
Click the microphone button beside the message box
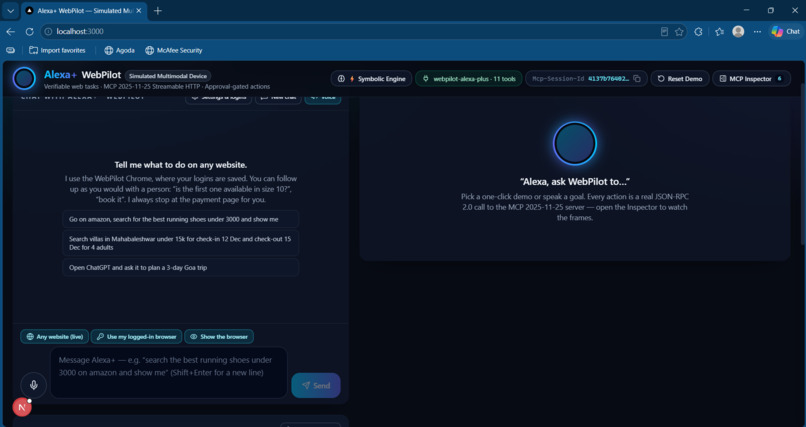coord(33,385)
